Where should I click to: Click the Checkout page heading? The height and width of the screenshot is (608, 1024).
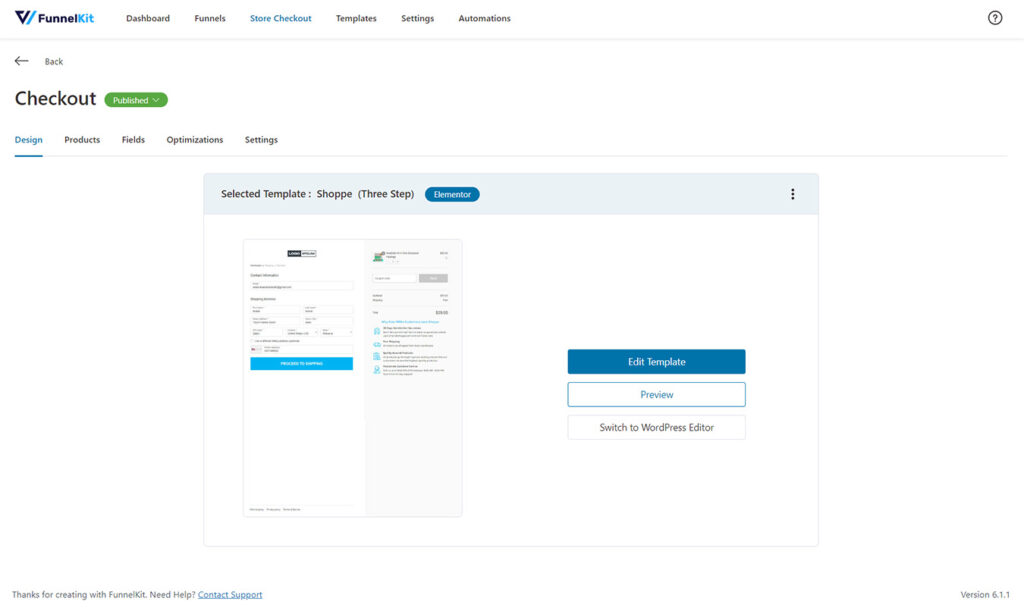(56, 99)
